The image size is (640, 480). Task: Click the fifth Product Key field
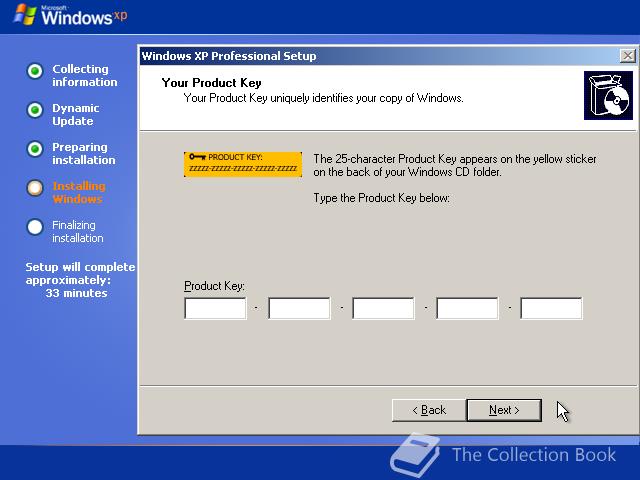pyautogui.click(x=551, y=308)
